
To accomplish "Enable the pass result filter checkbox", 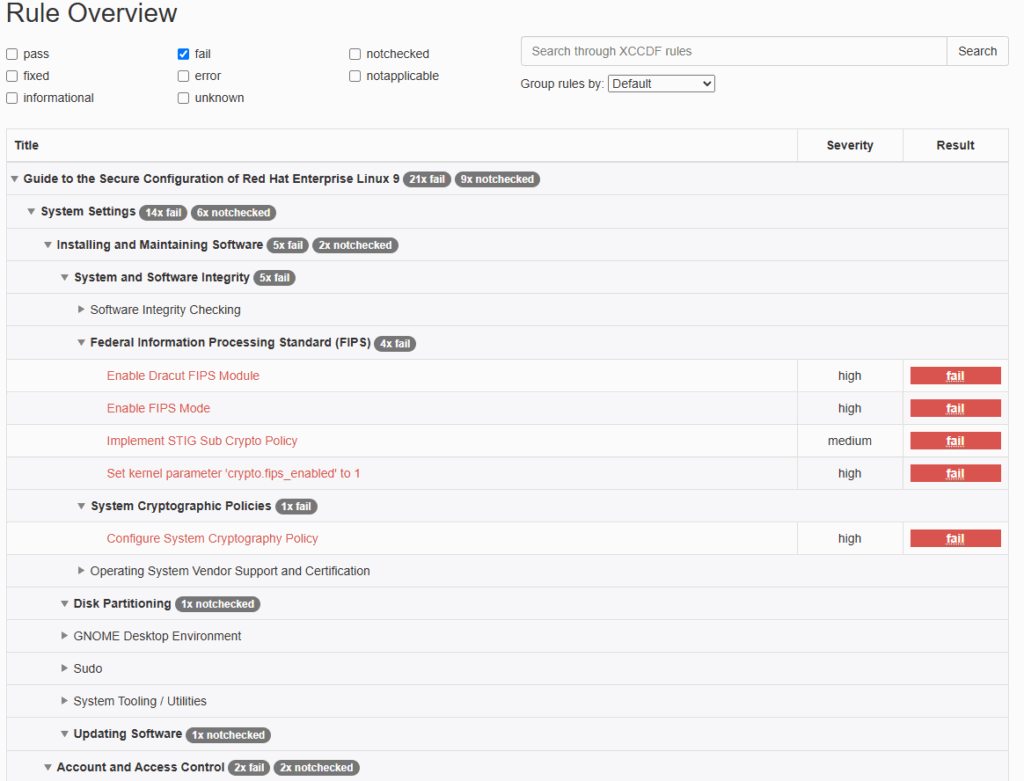I will (12, 54).
